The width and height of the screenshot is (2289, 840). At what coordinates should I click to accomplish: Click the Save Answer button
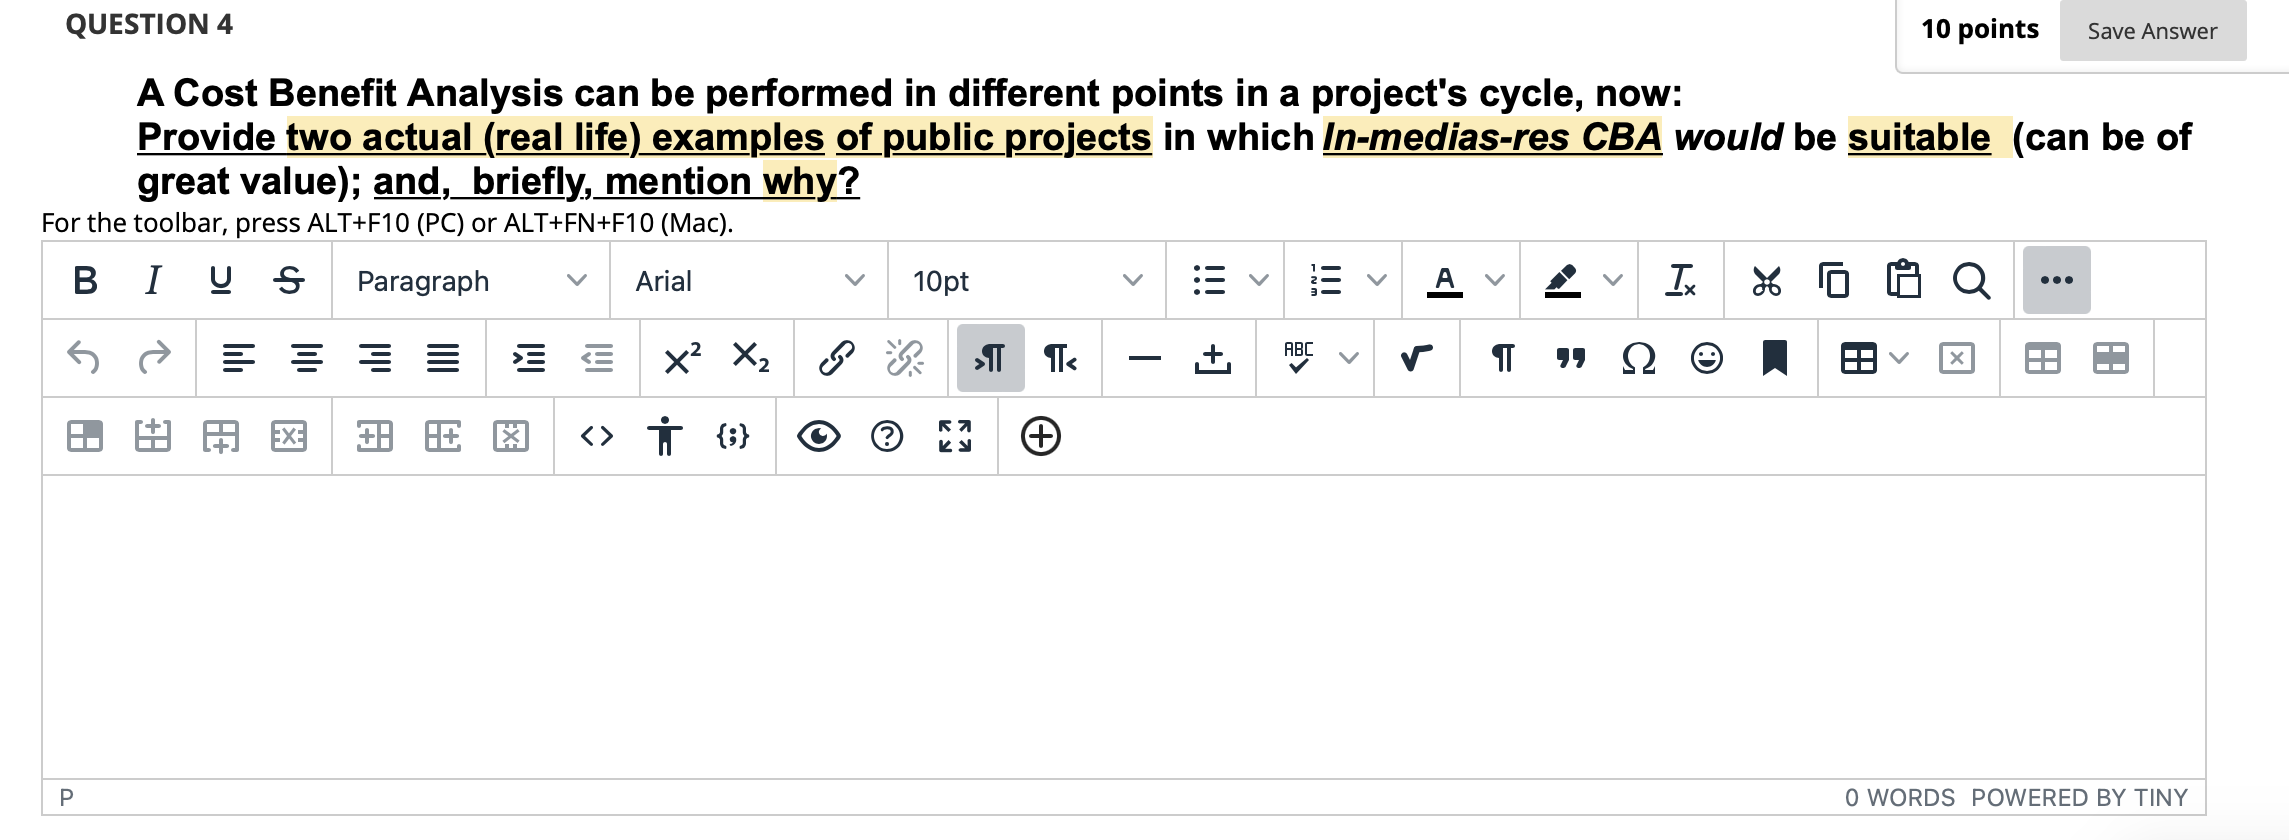pos(2152,31)
